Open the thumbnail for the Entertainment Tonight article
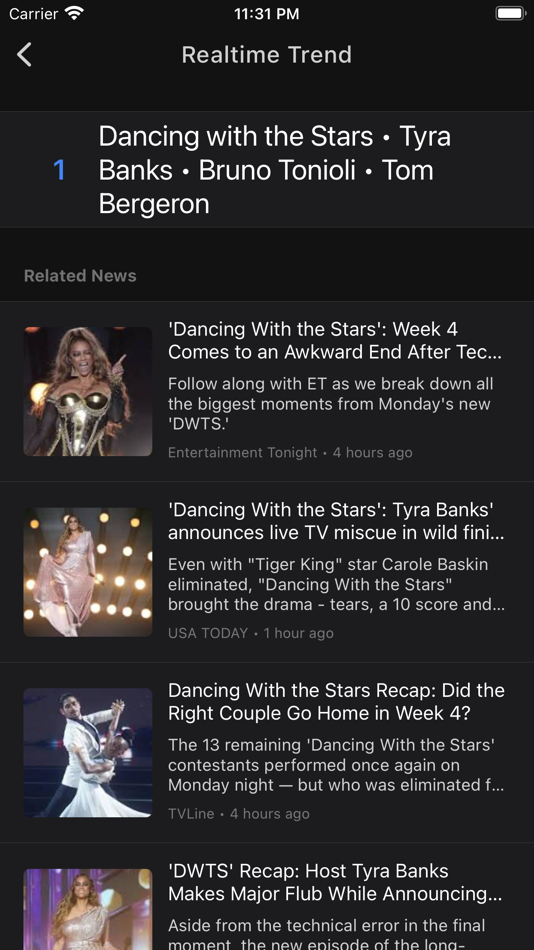The width and height of the screenshot is (534, 950). [88, 391]
